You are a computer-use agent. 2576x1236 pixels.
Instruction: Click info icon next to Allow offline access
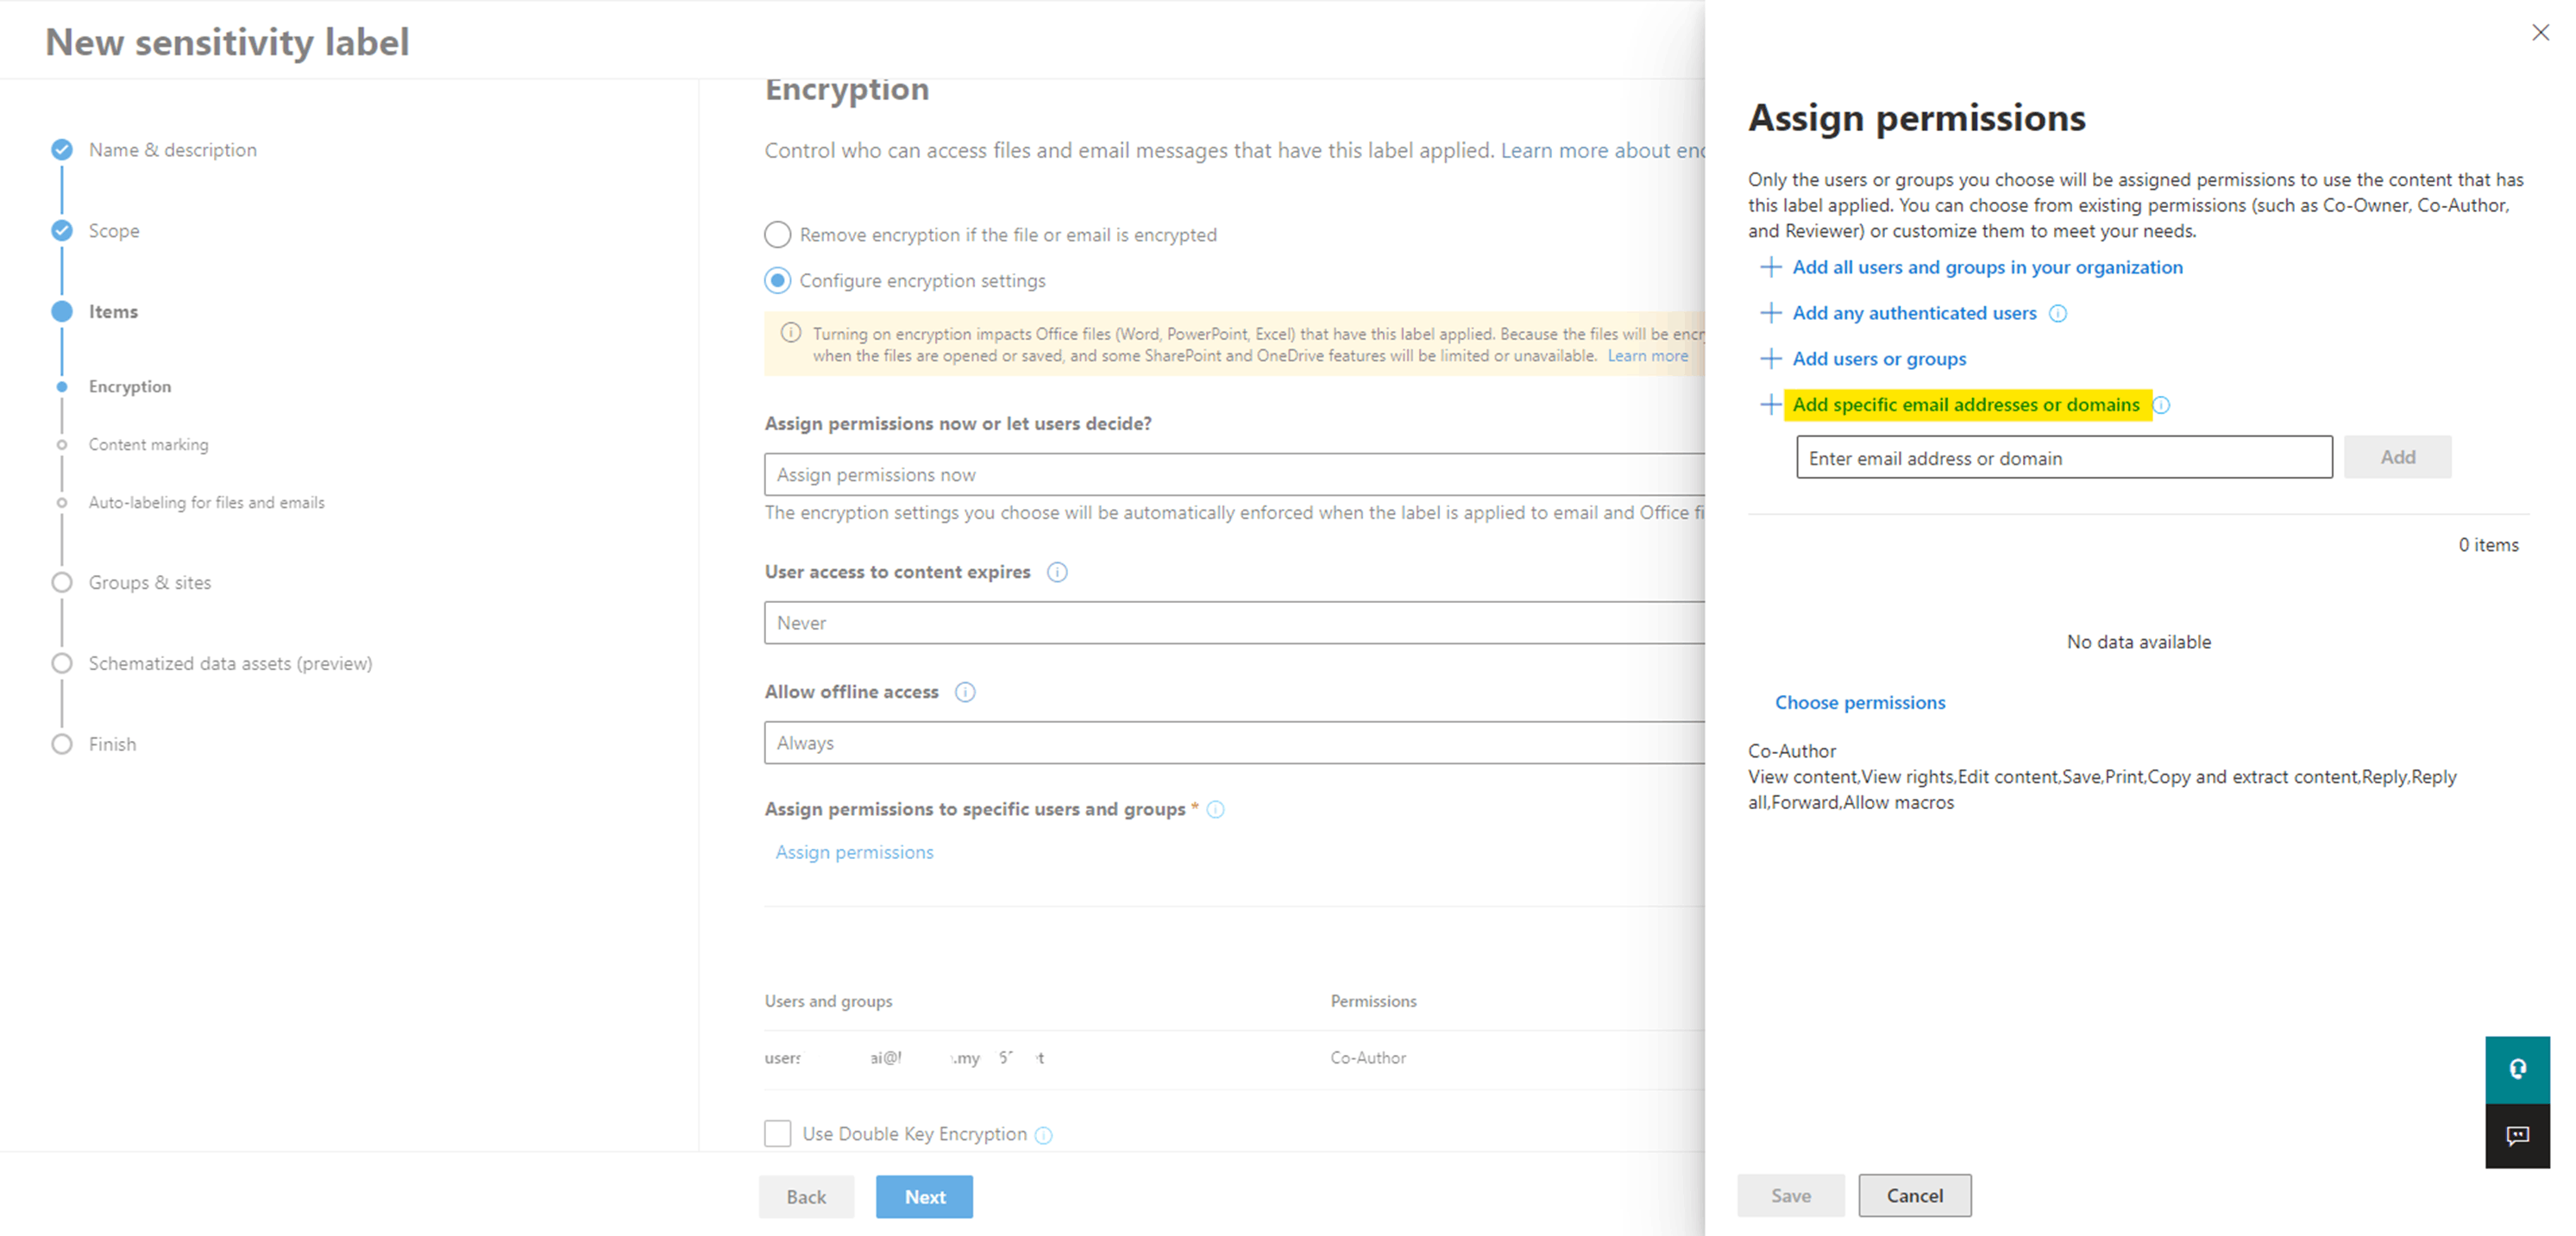click(965, 692)
